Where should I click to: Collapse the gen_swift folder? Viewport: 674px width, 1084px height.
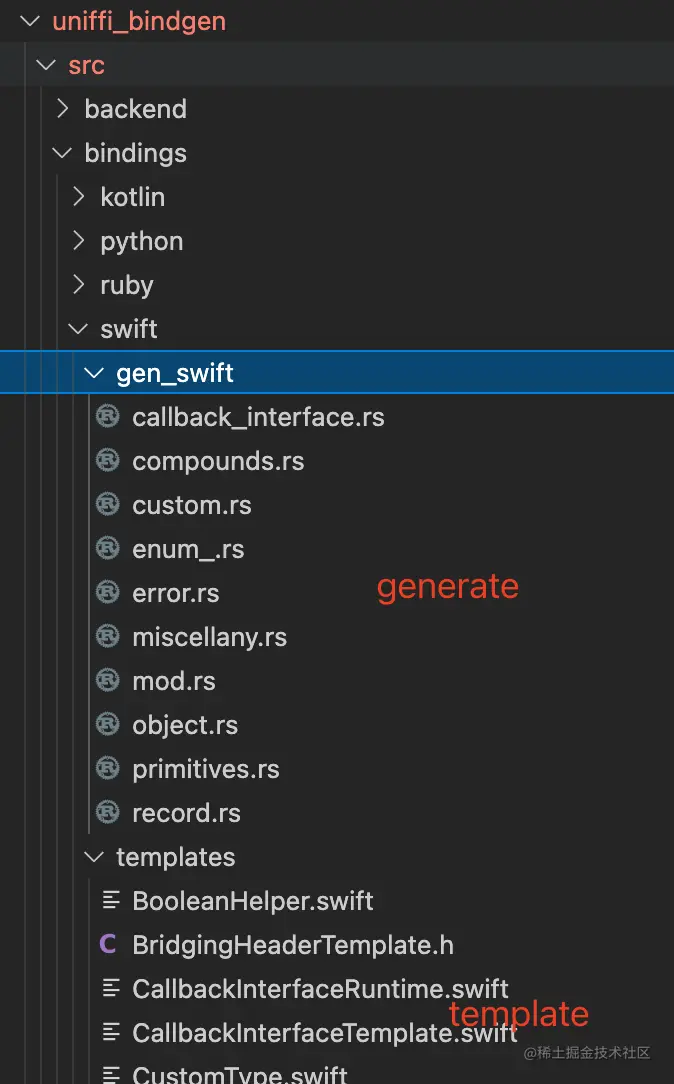[94, 372]
